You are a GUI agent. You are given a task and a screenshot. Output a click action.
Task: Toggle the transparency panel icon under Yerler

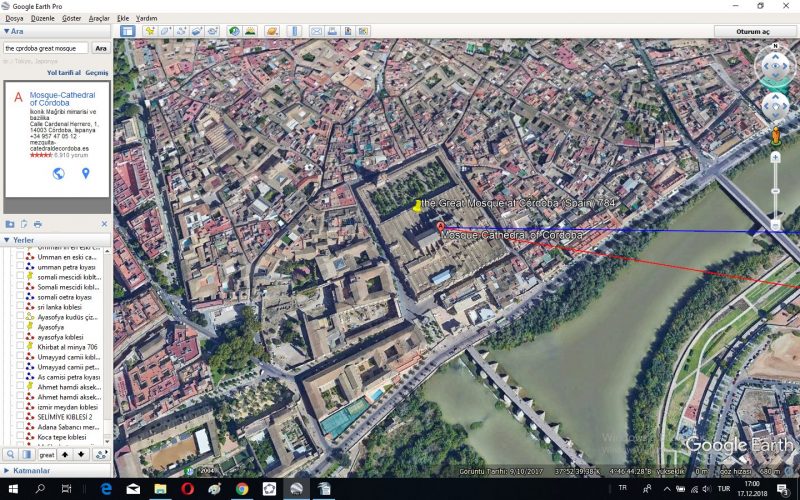click(x=27, y=455)
